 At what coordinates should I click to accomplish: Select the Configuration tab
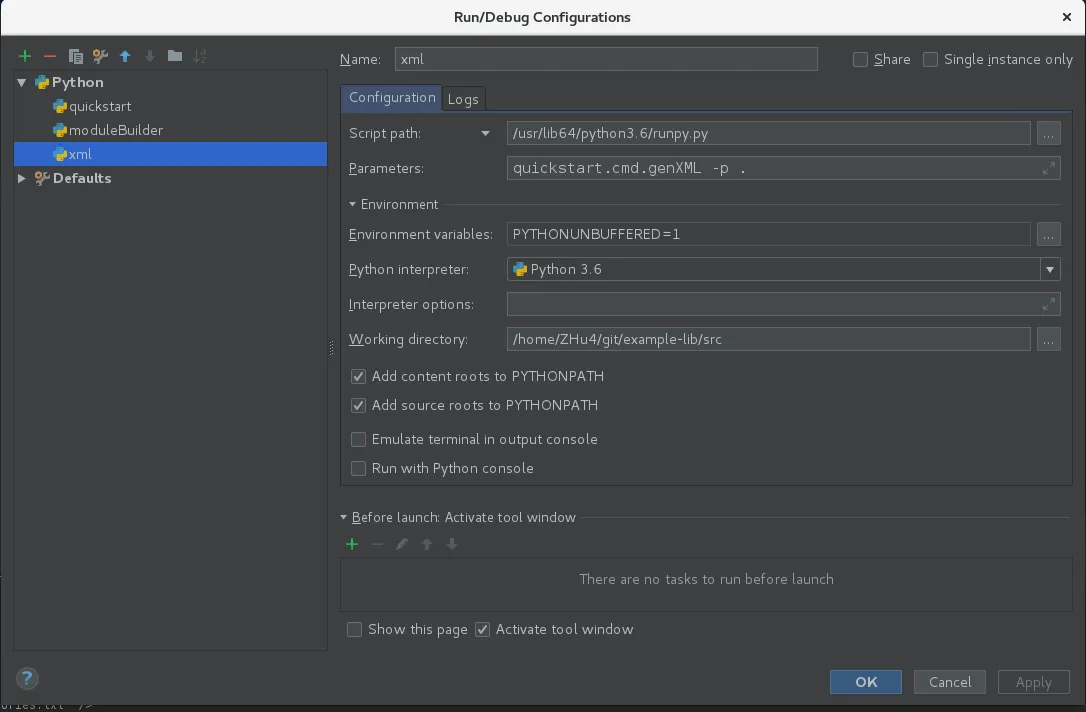[x=392, y=98]
